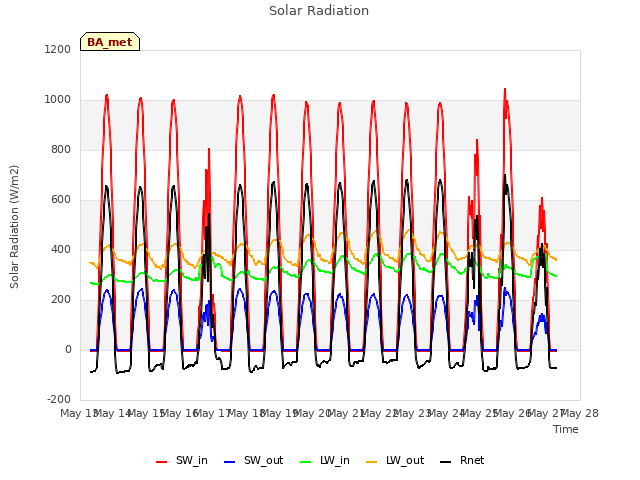Click the BA_met annotation label
Image resolution: width=640 pixels, height=480 pixels.
pos(110,42)
